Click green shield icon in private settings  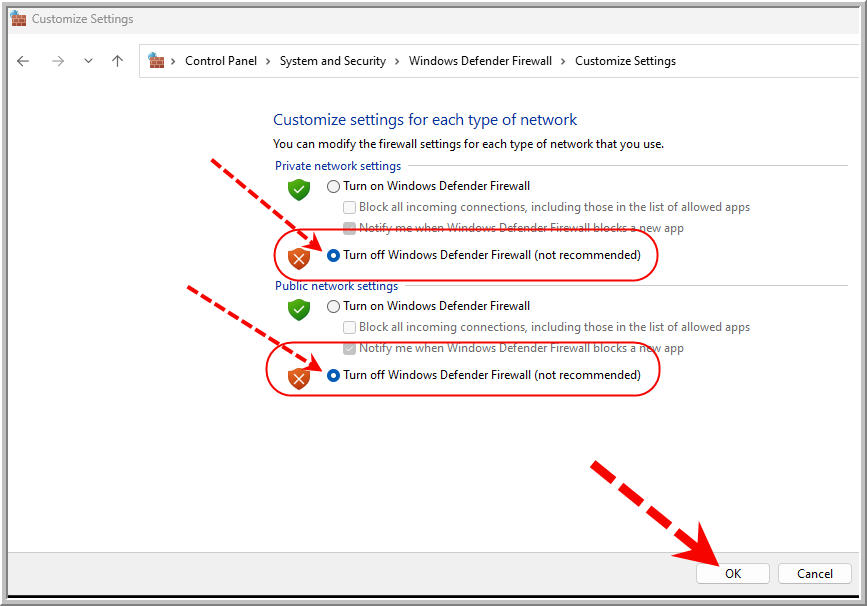coord(299,190)
